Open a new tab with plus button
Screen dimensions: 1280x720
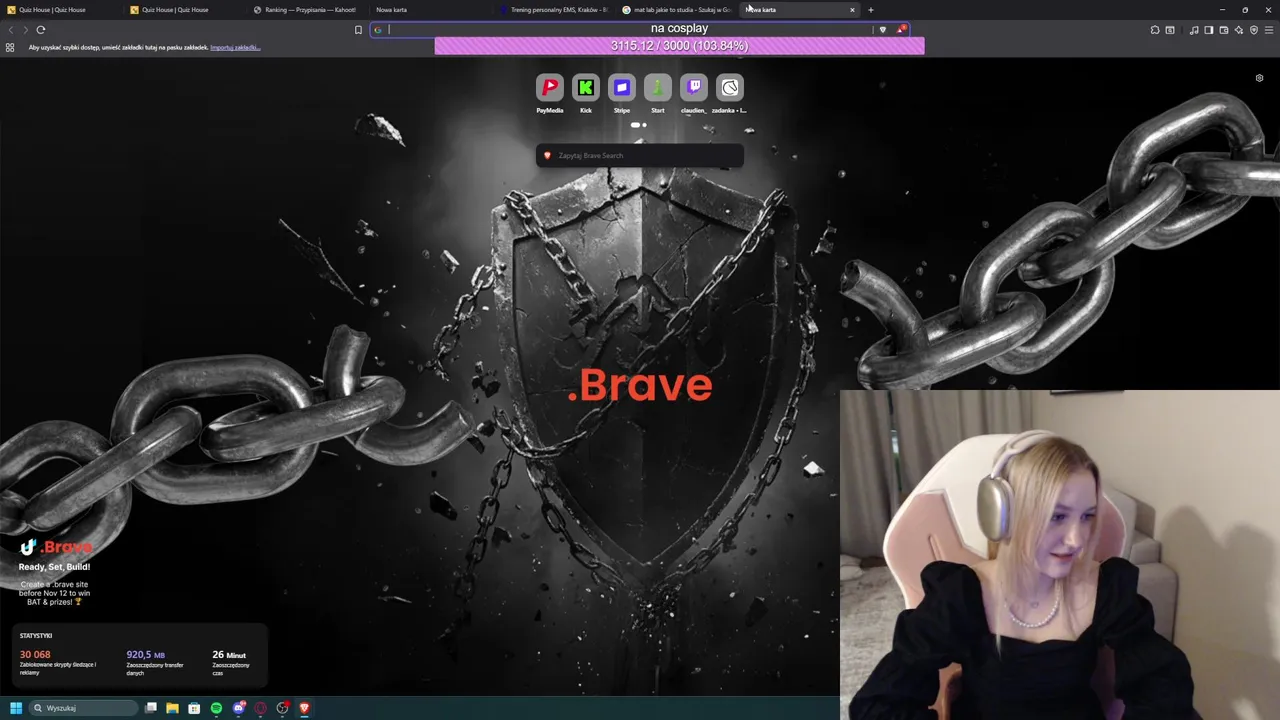870,10
